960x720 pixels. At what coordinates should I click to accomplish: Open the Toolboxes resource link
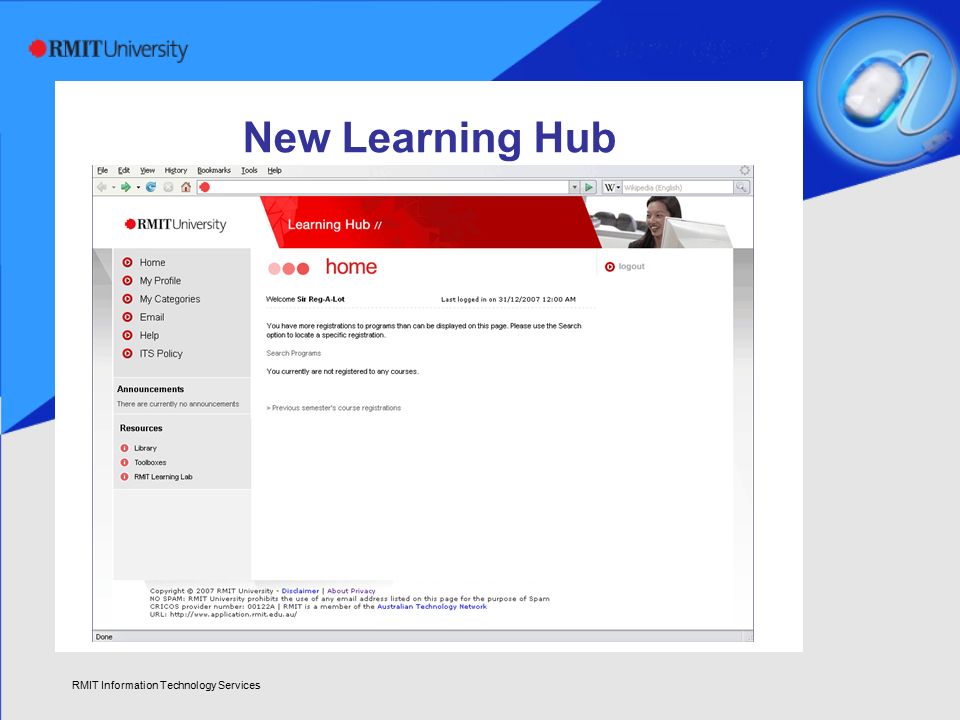(150, 463)
